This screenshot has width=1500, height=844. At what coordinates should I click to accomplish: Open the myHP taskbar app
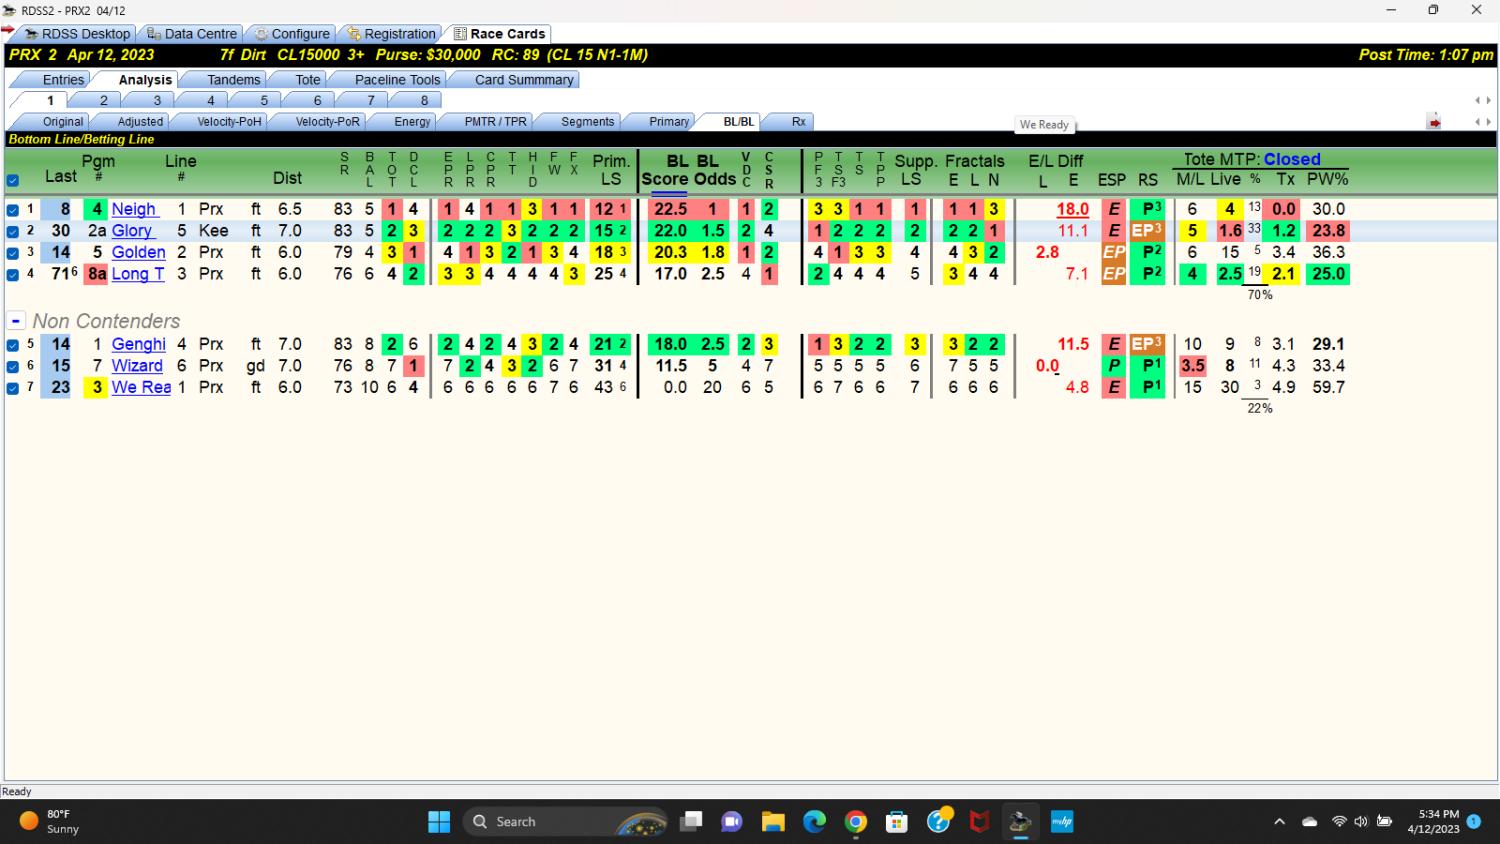[1061, 822]
